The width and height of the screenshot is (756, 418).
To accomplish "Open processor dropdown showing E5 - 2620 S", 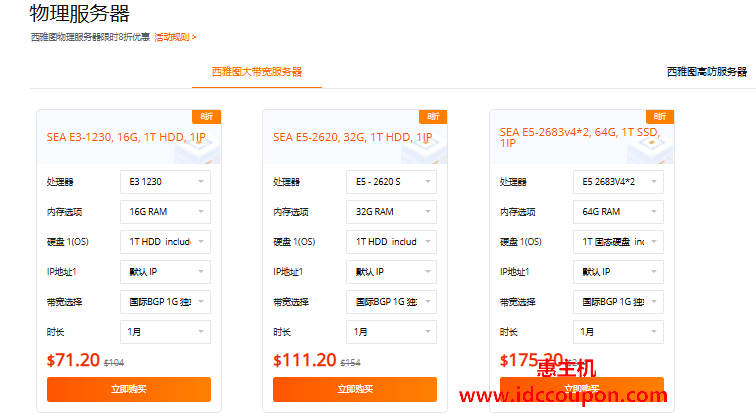I will pyautogui.click(x=392, y=182).
